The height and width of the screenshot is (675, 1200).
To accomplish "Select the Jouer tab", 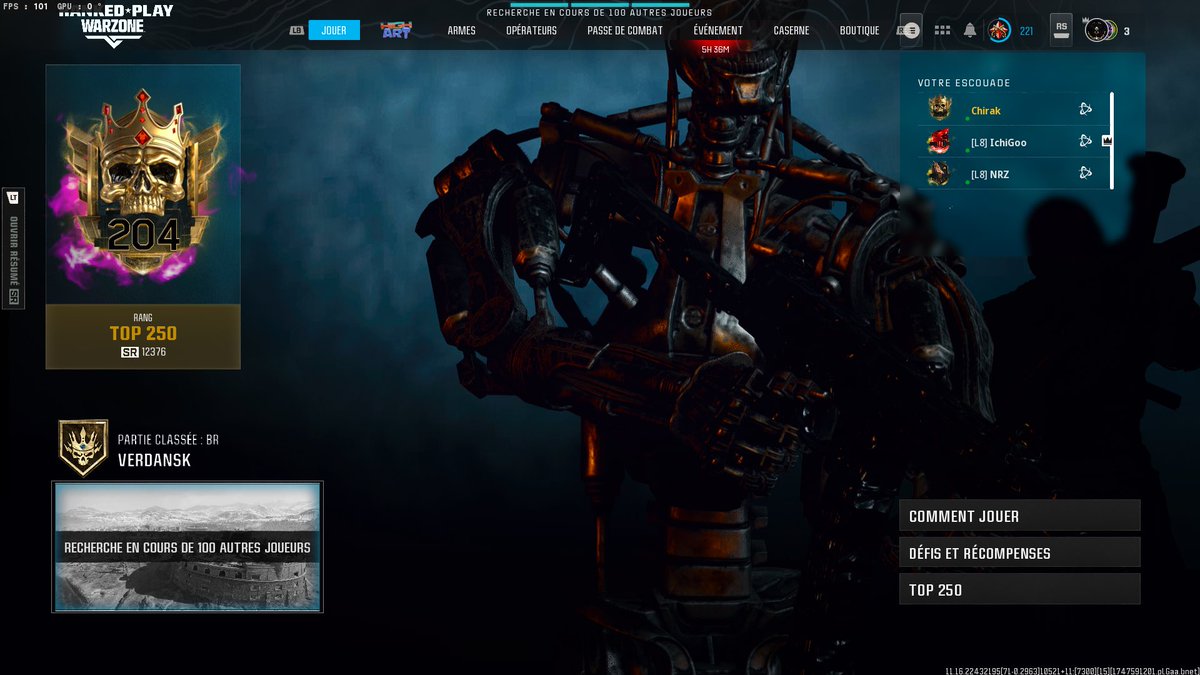I will click(334, 30).
